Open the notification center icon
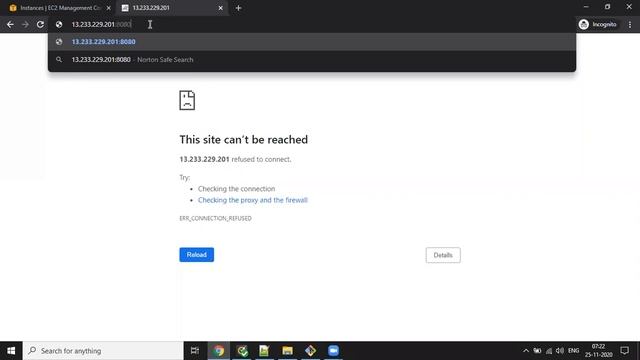This screenshot has width=640, height=360. [x=624, y=351]
